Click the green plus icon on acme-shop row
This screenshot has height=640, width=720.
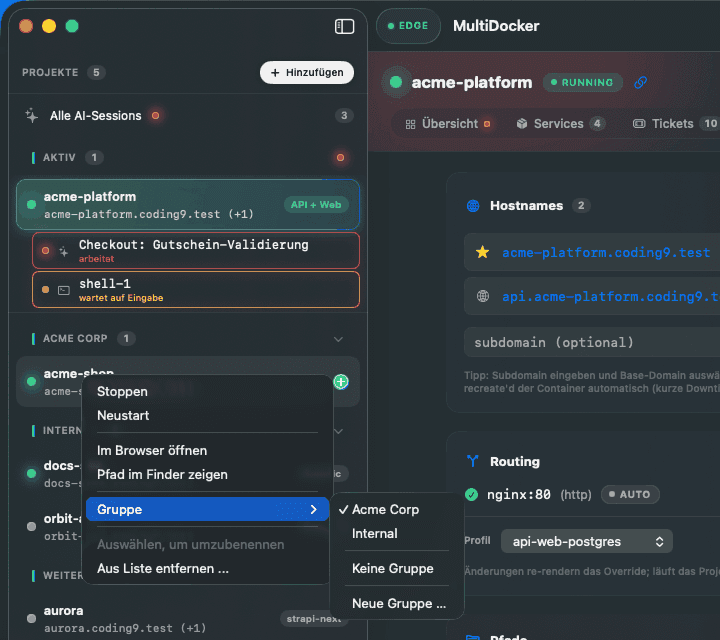[x=341, y=382]
